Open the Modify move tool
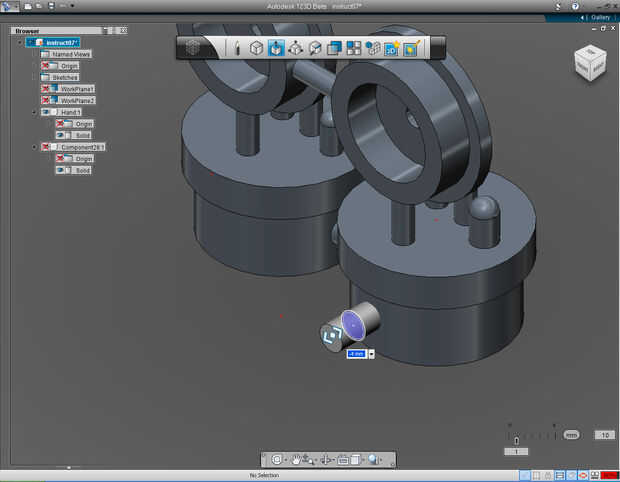 pos(295,48)
